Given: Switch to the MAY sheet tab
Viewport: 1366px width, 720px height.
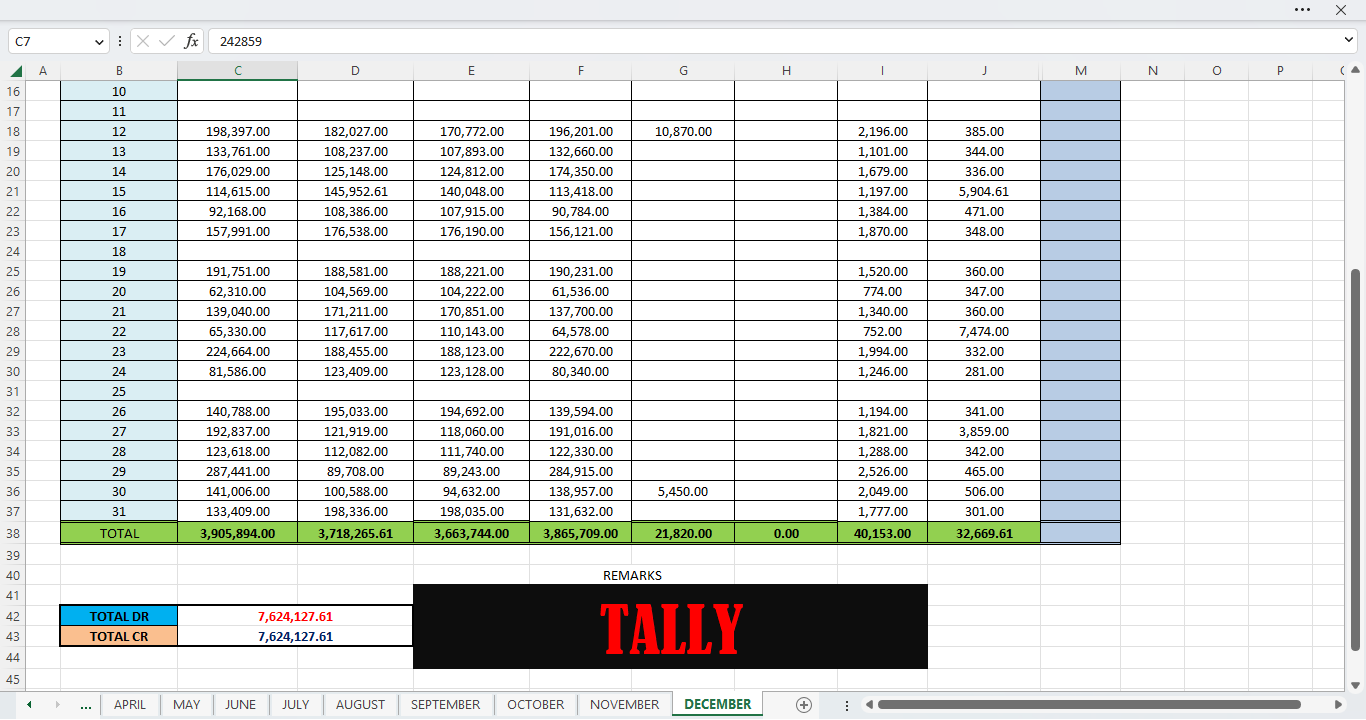Looking at the screenshot, I should tap(187, 705).
